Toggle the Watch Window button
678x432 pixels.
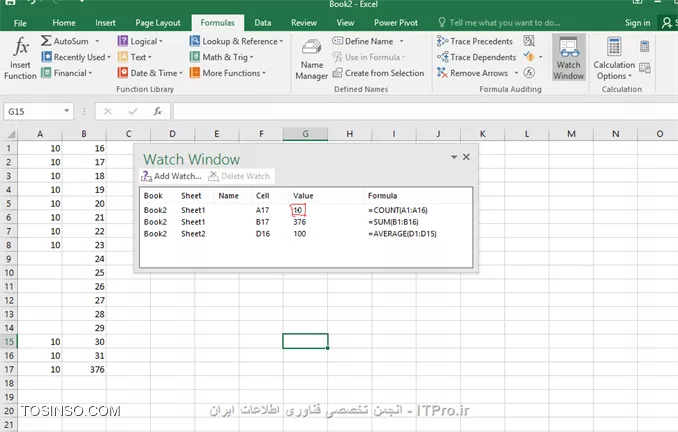(x=569, y=58)
